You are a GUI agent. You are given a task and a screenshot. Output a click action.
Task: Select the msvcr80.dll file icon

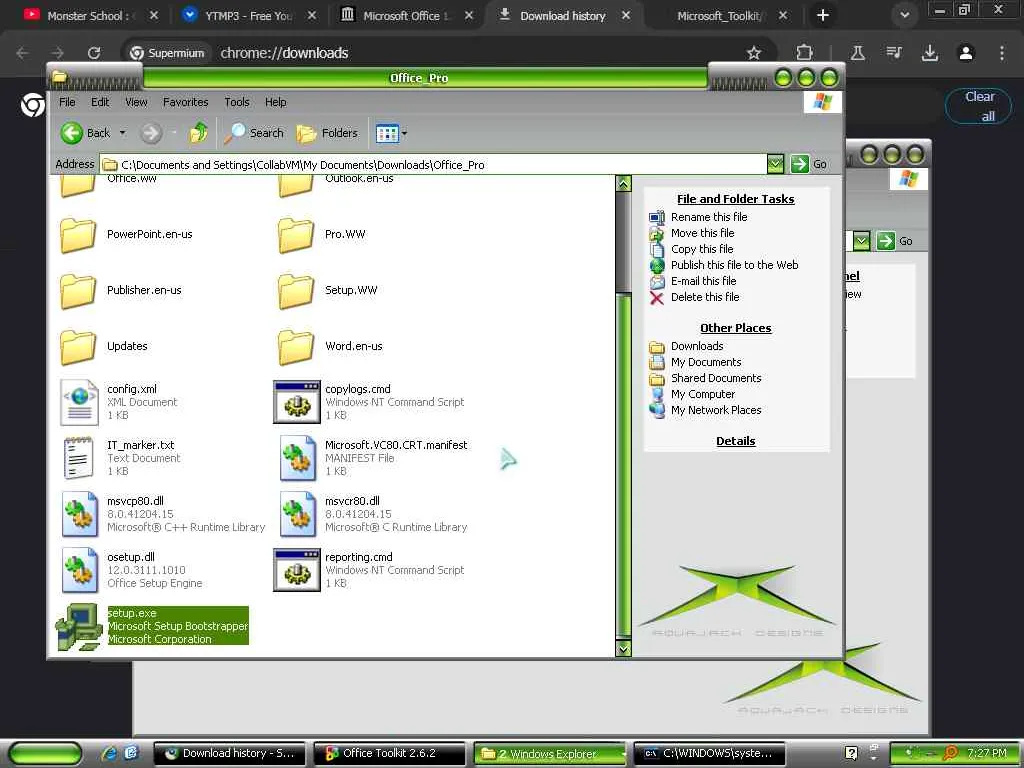[298, 515]
